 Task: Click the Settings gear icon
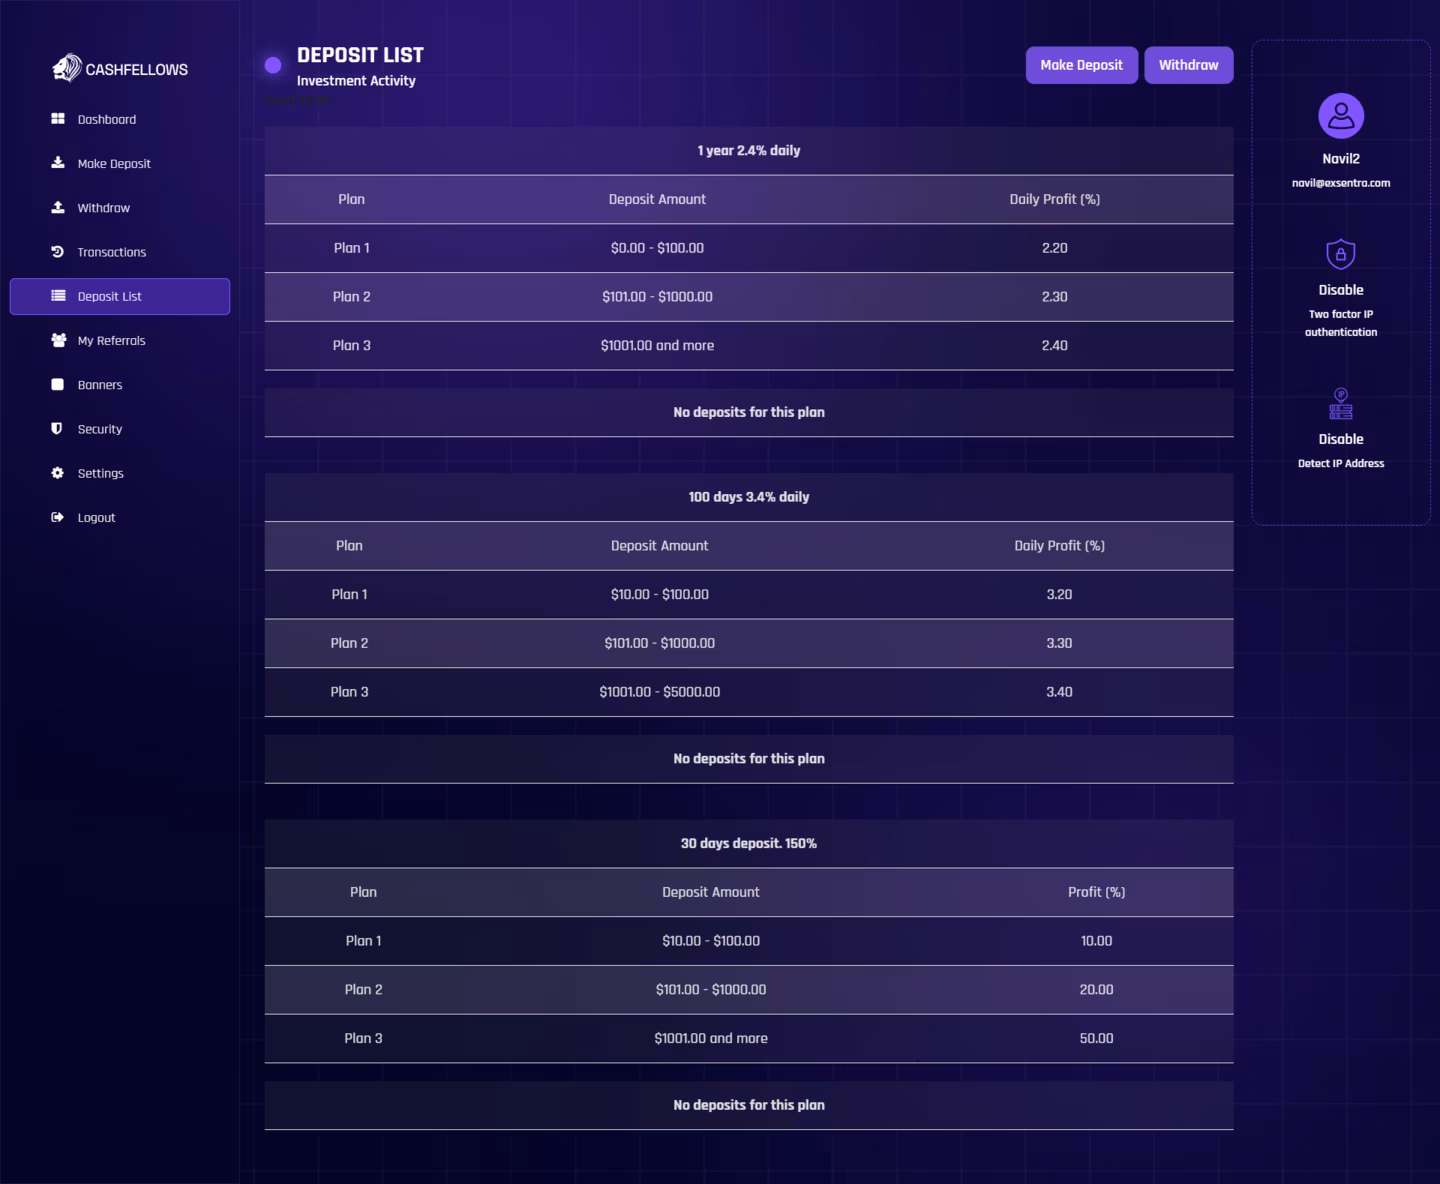(58, 473)
